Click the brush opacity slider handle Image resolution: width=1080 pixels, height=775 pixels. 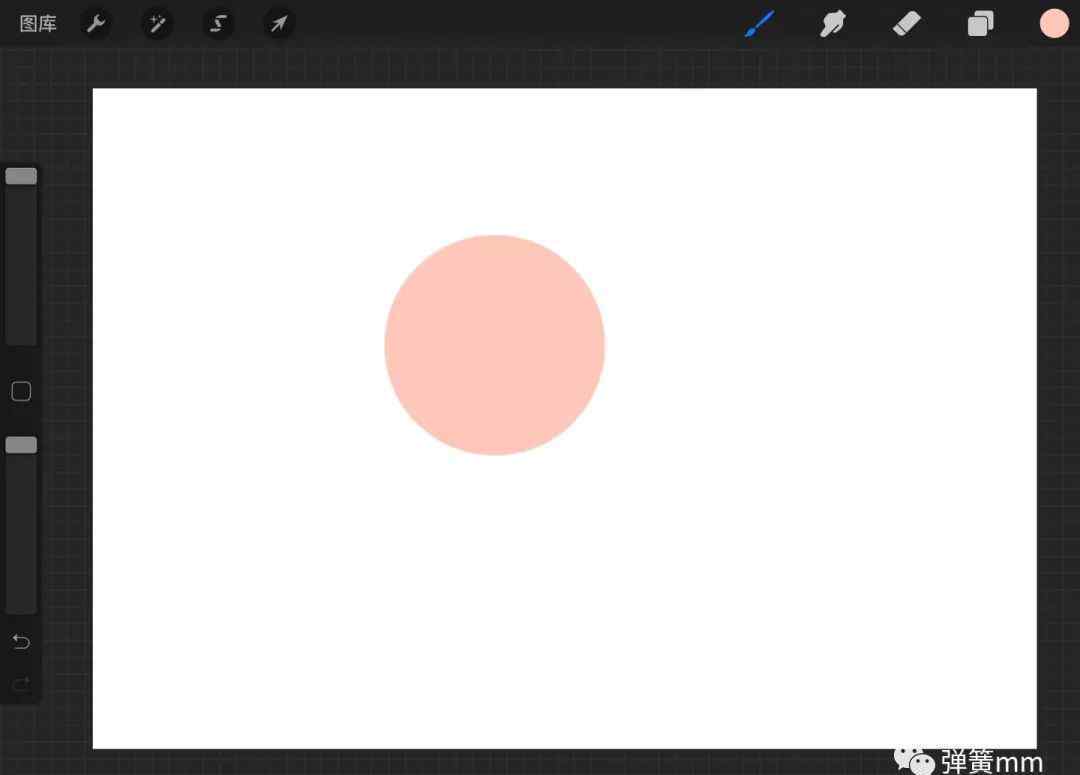(21, 445)
